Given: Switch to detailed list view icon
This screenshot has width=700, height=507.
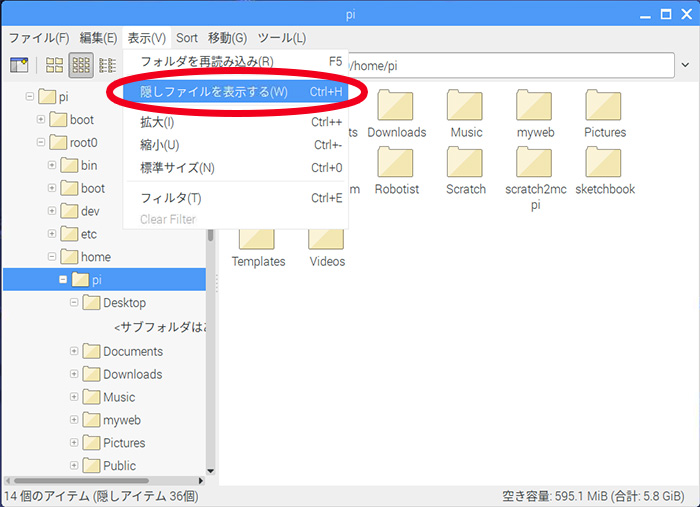Looking at the screenshot, I should pos(107,65).
